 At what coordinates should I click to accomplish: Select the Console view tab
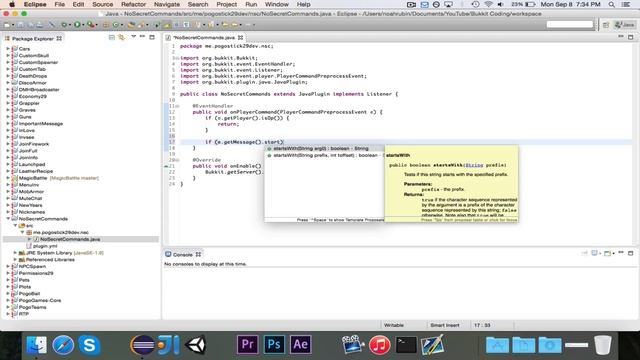(183, 254)
